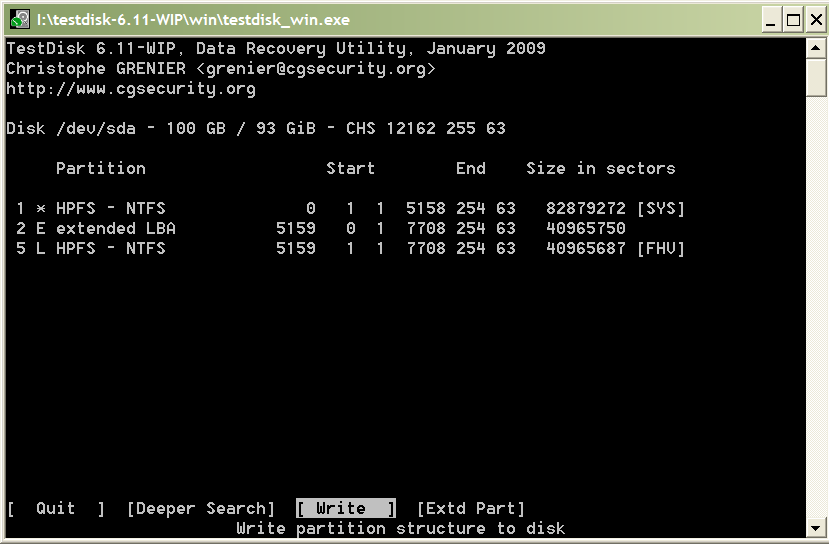Click the scrollbar up arrow
Viewport: 829px width, 544px height.
pos(816,49)
